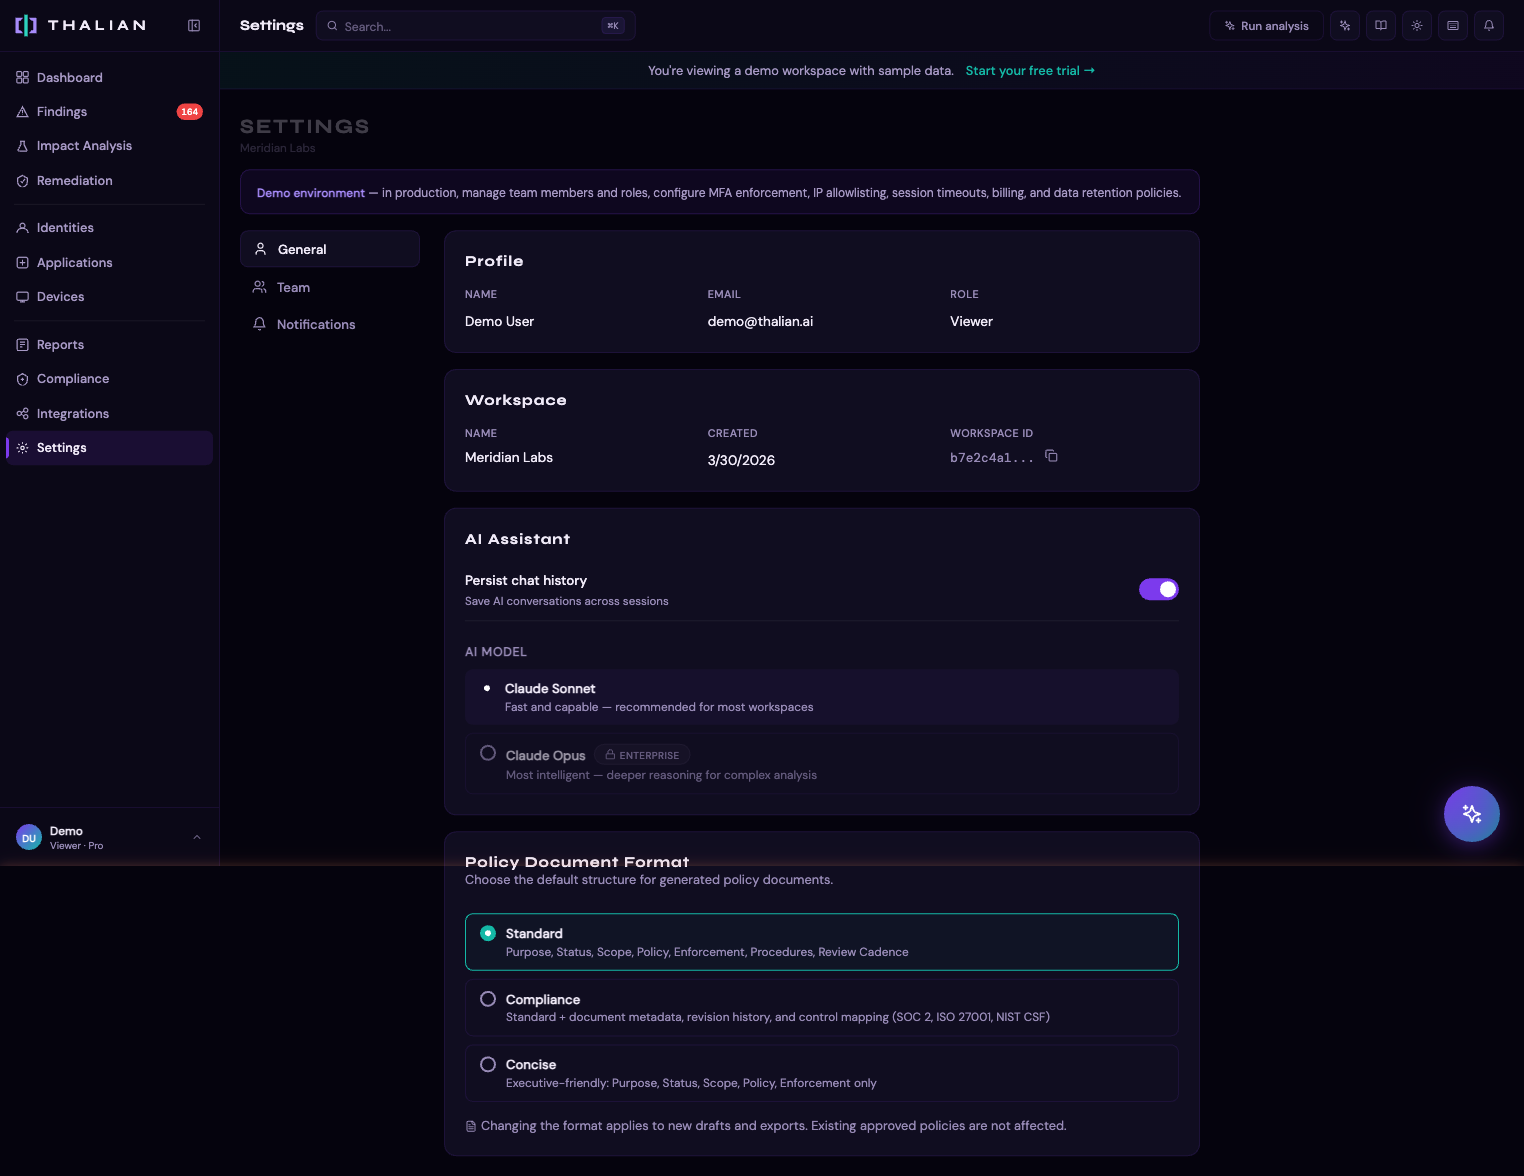Open Applications page
1524x1176 pixels.
coord(109,263)
